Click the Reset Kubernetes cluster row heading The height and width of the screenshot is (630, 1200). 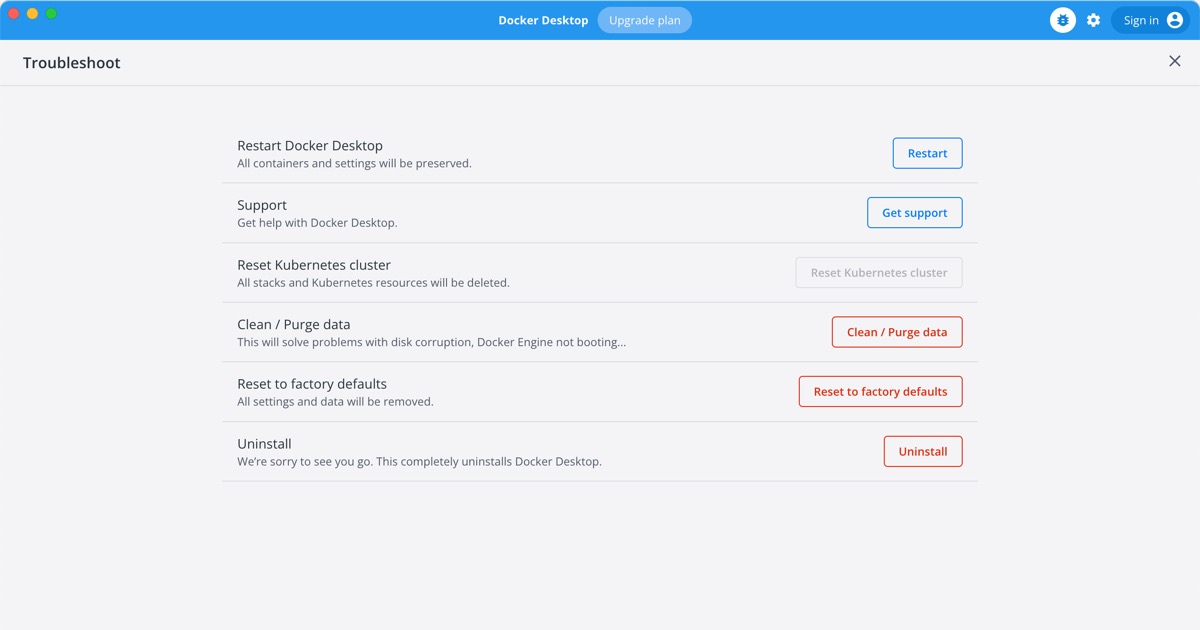(314, 265)
